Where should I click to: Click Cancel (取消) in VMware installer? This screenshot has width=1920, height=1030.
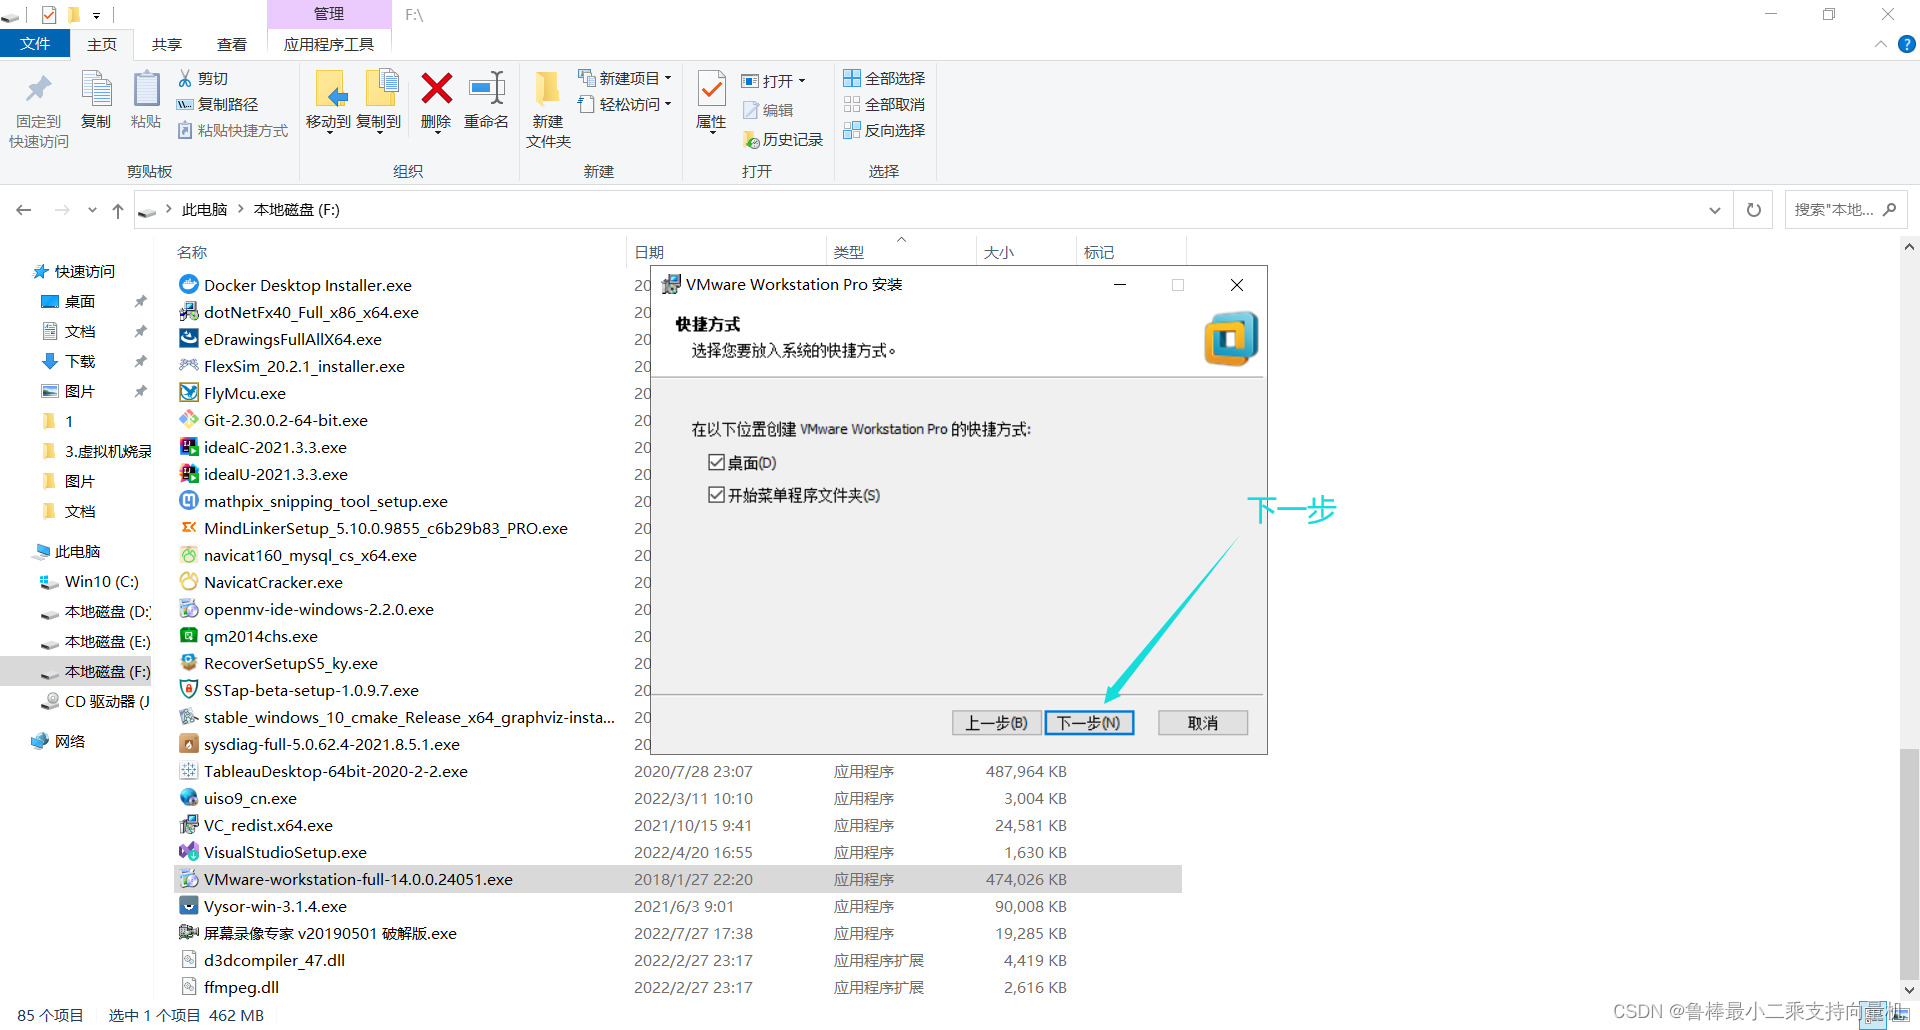pyautogui.click(x=1203, y=723)
